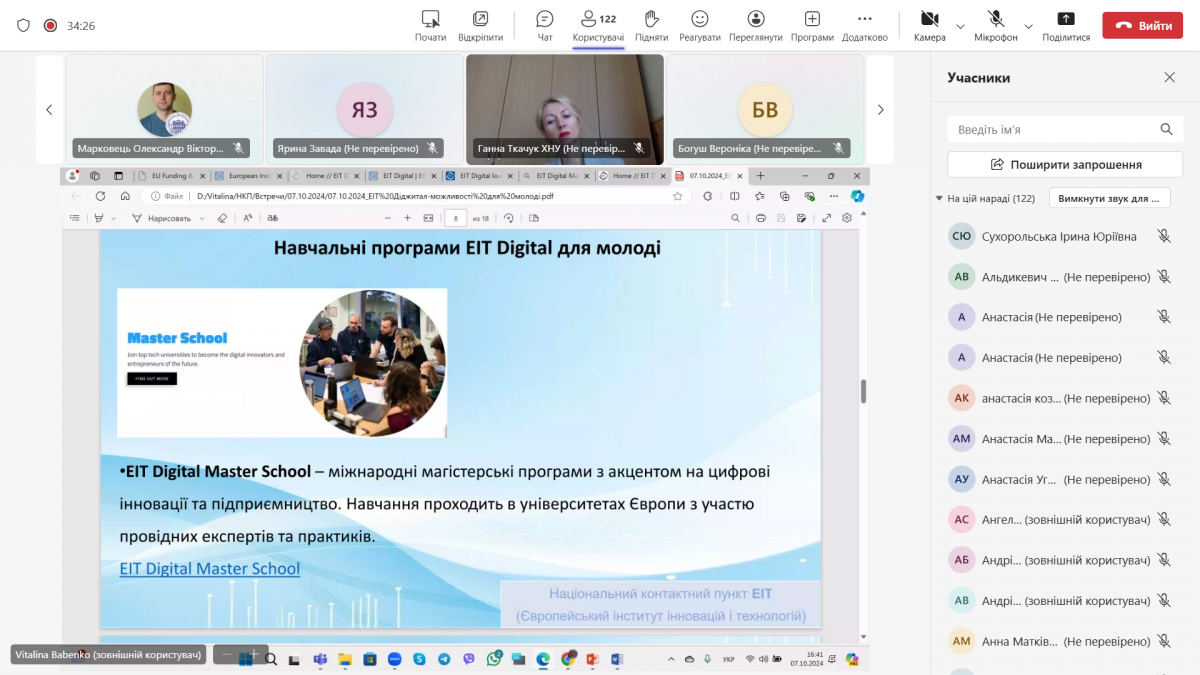Follow the EIT Digital Master School link
1200x675 pixels.
(x=209, y=568)
